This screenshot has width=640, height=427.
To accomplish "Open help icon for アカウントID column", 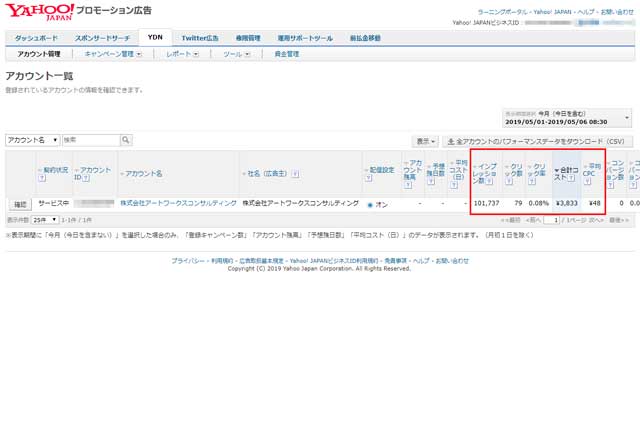I will (86, 178).
